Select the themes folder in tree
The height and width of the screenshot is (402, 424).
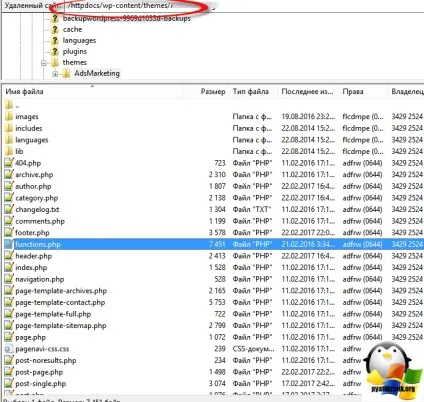(x=75, y=62)
